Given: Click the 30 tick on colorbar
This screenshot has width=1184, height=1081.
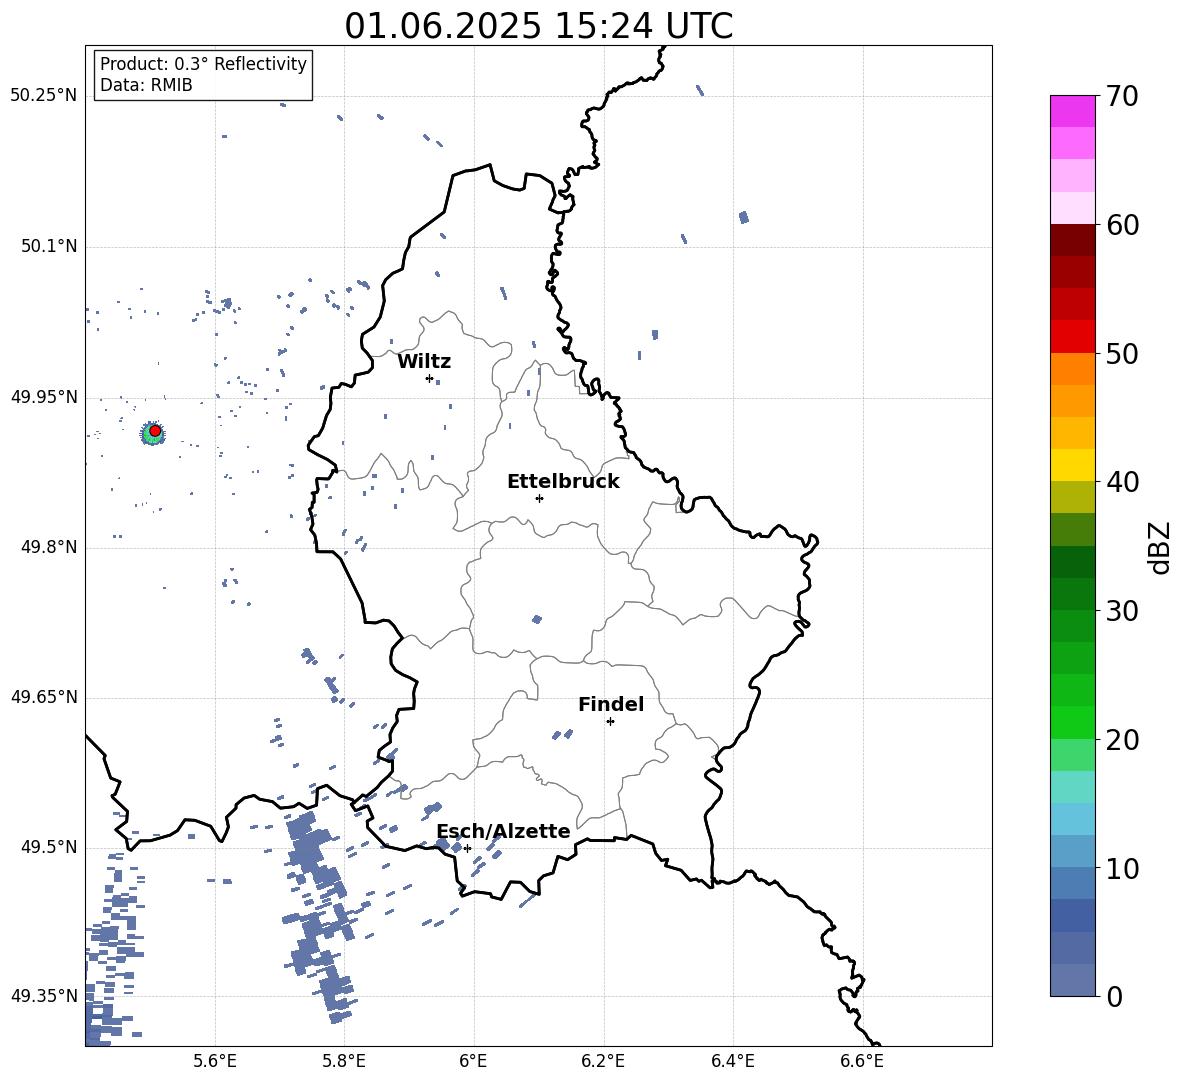Looking at the screenshot, I should (1122, 610).
